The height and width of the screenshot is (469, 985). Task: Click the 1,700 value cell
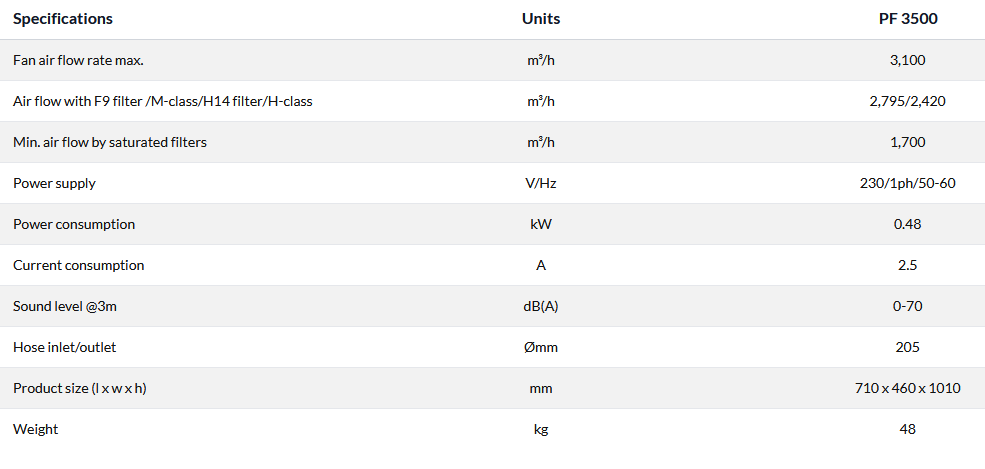(x=907, y=142)
